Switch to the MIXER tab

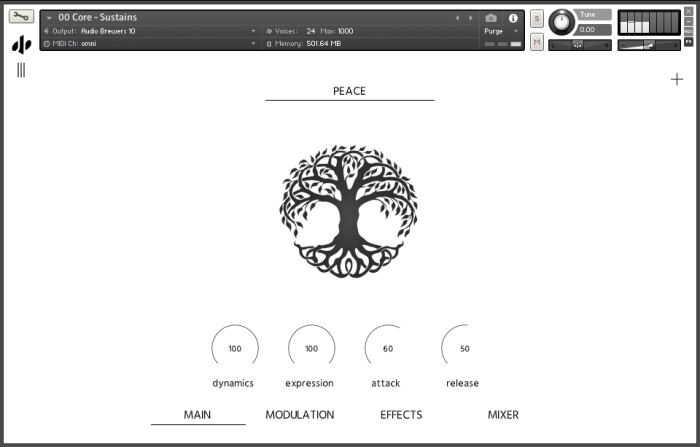(x=503, y=415)
